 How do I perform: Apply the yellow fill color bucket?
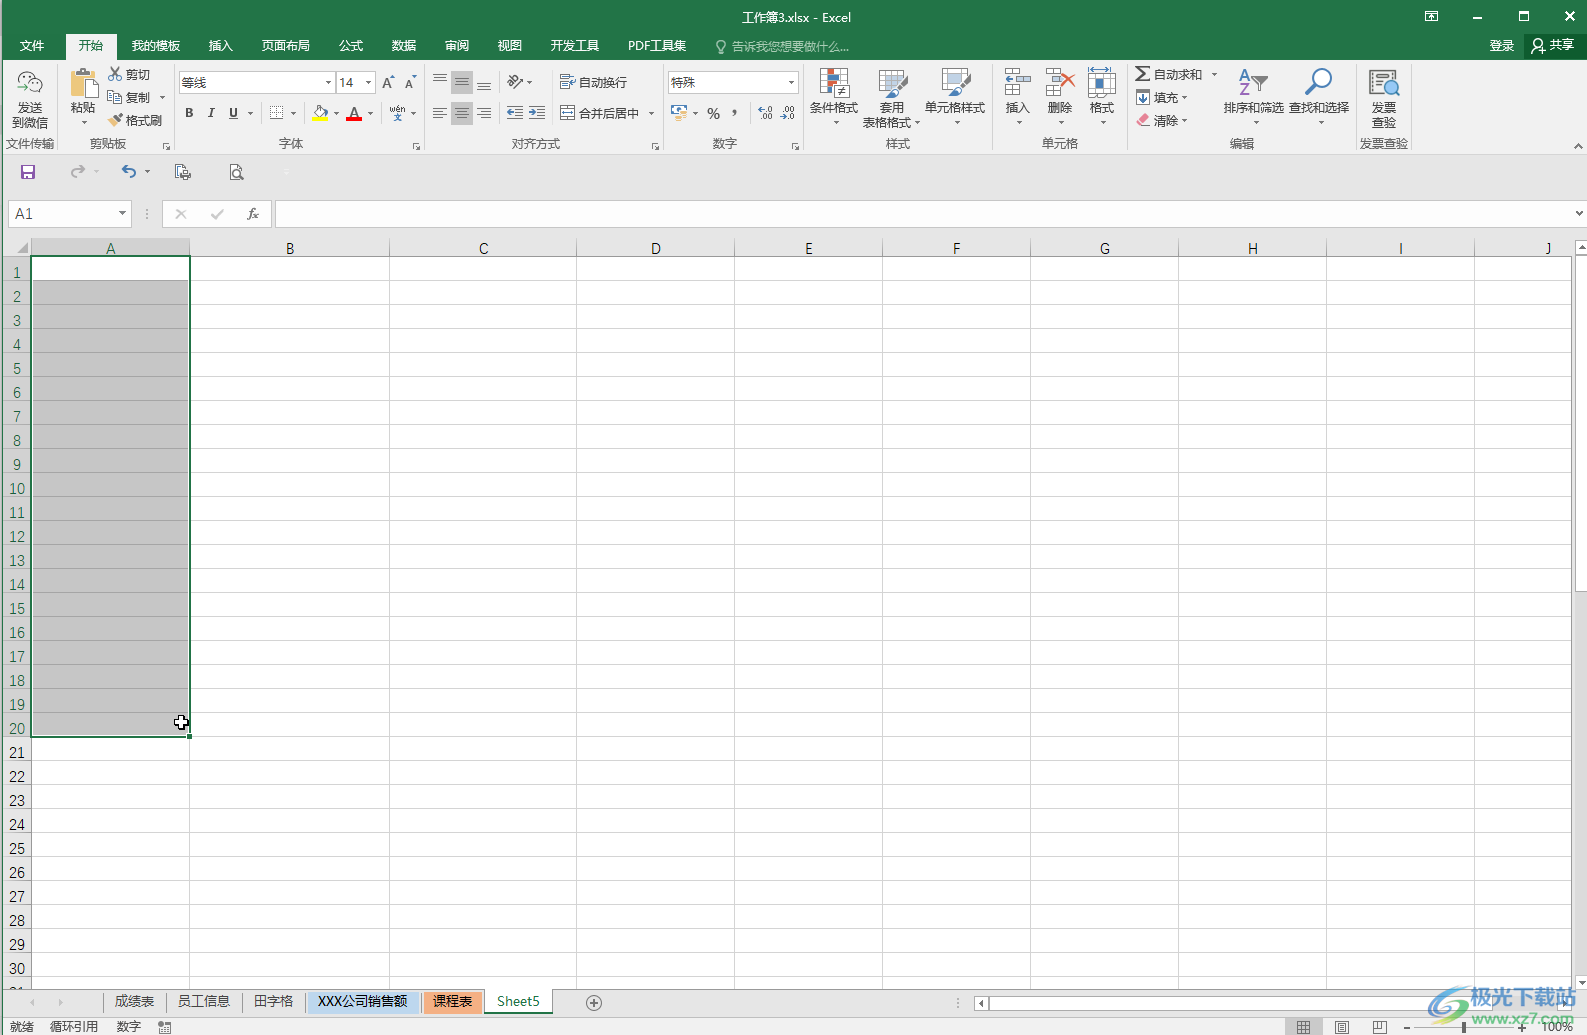[320, 113]
